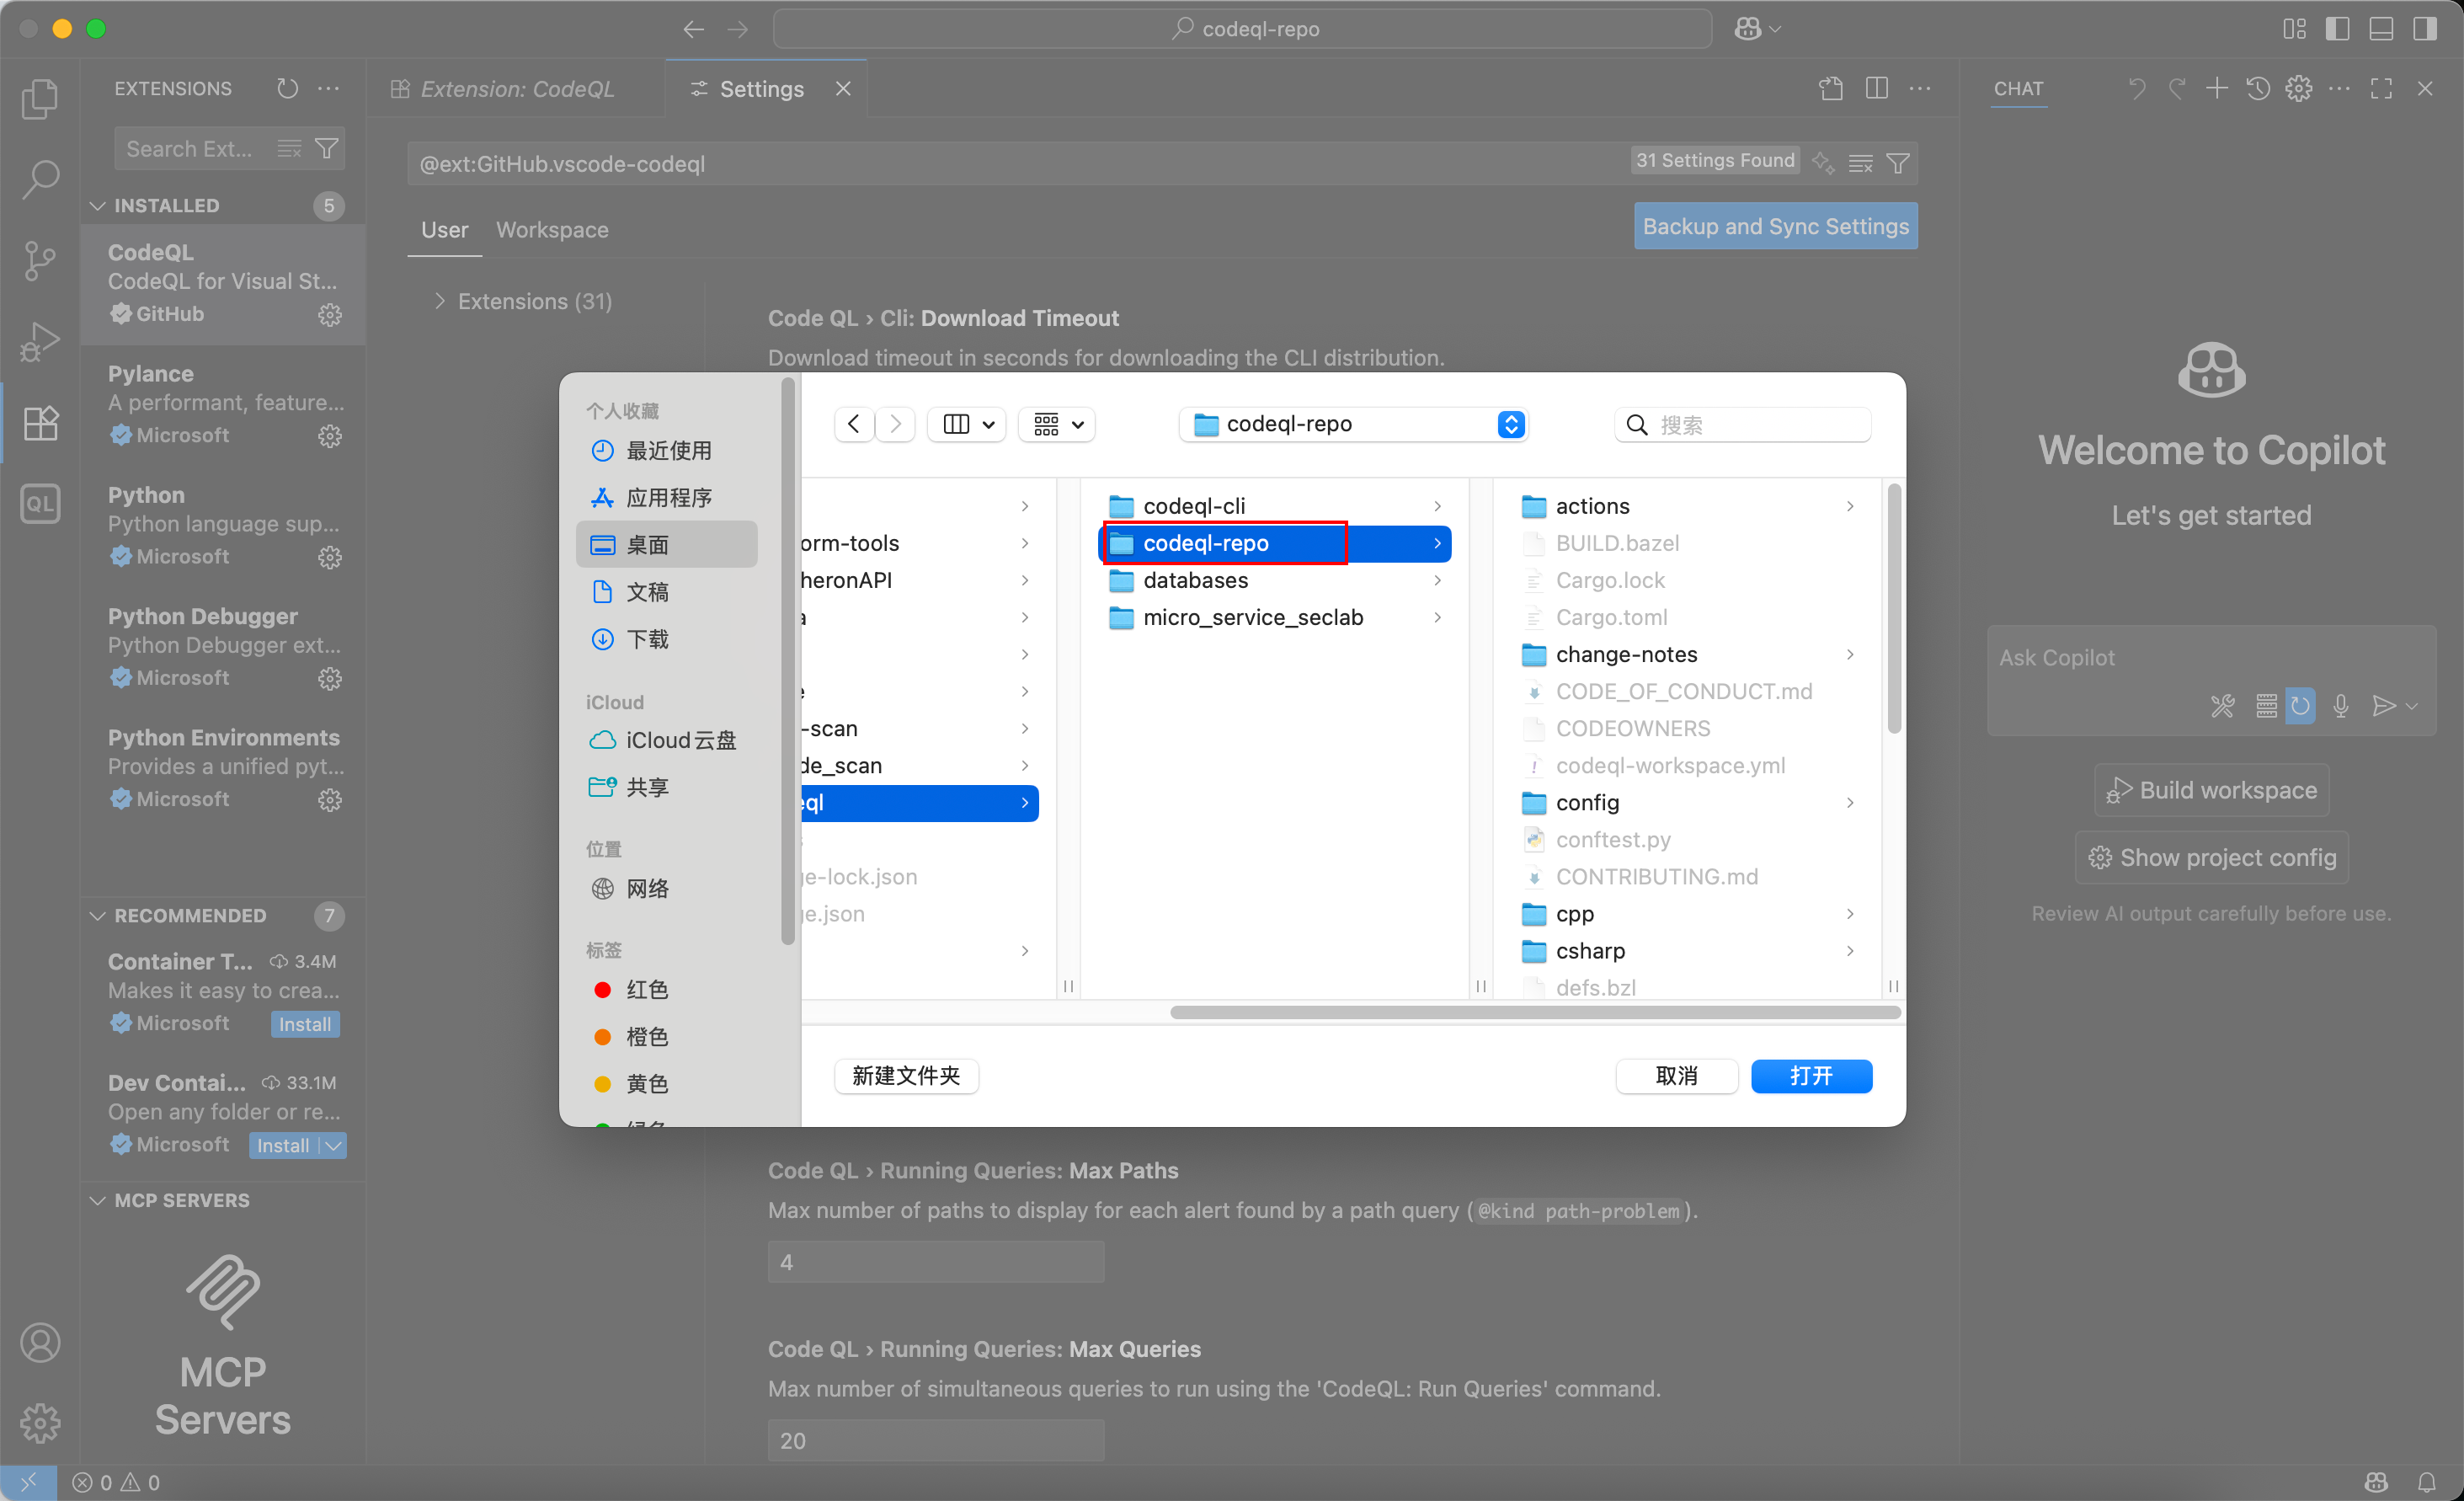The height and width of the screenshot is (1501, 2464).
Task: Open Source Control view in activity bar
Action: point(40,260)
